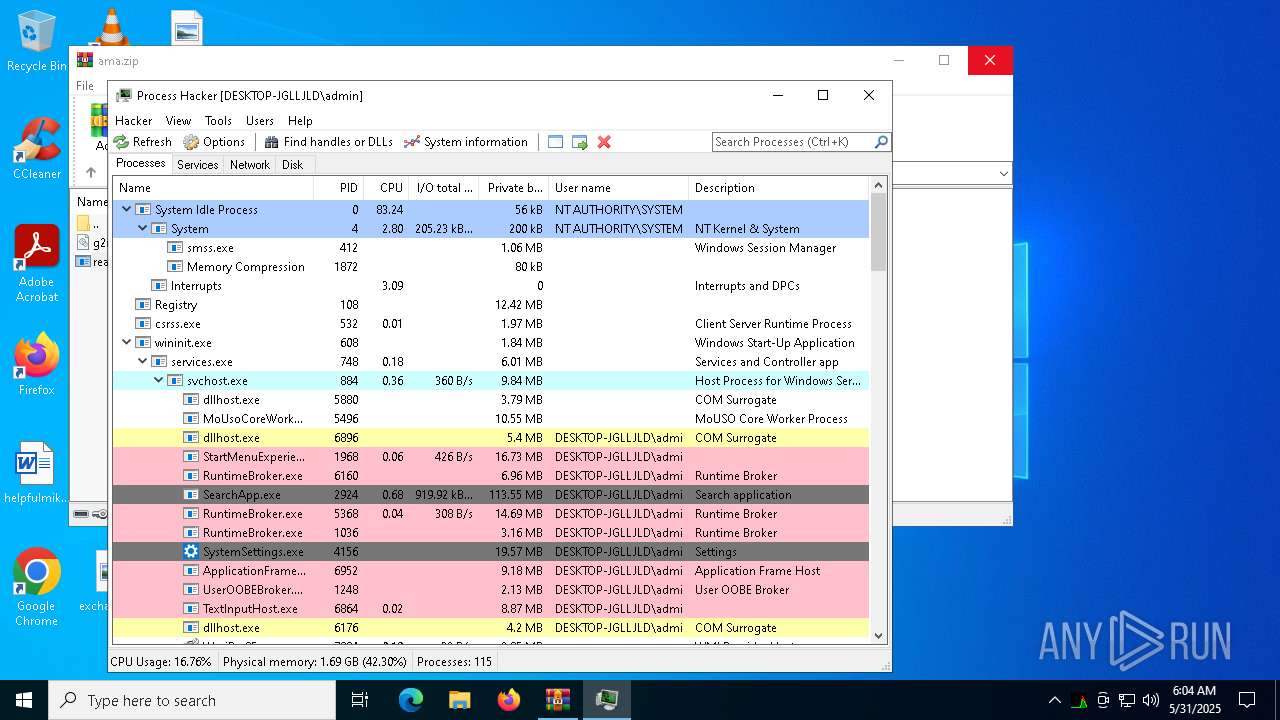Click the SystemSettings.exe gear icon
This screenshot has width=1280, height=720.
click(191, 552)
